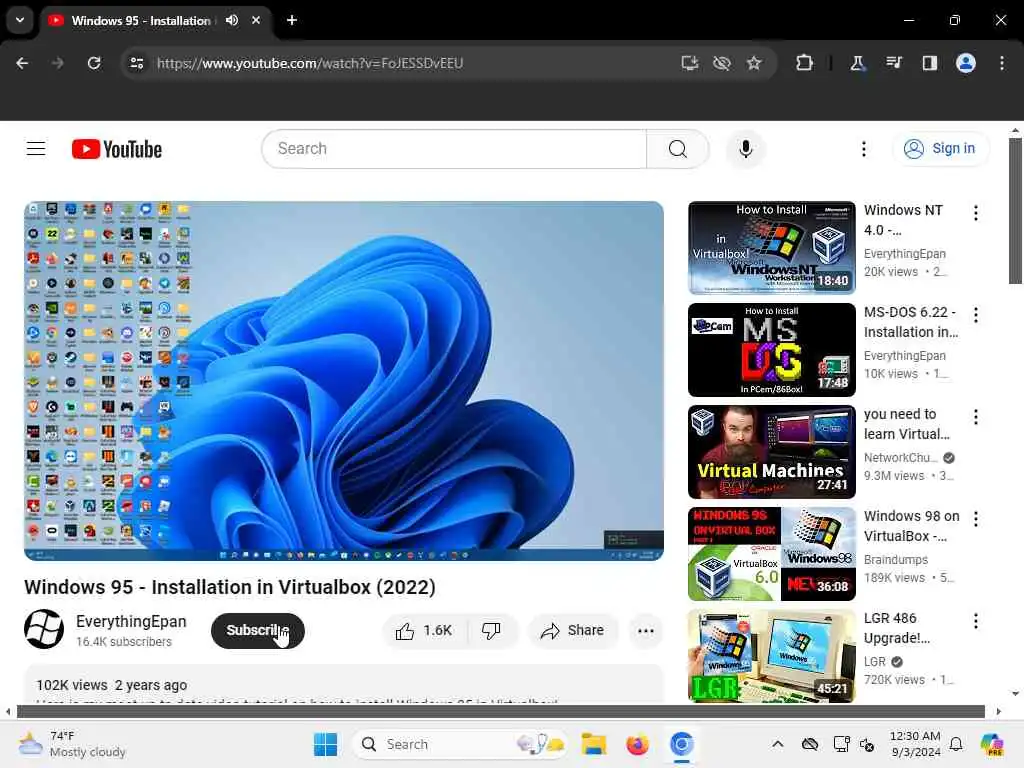Open YouTube settings three-dot menu near Sign in

(x=863, y=149)
